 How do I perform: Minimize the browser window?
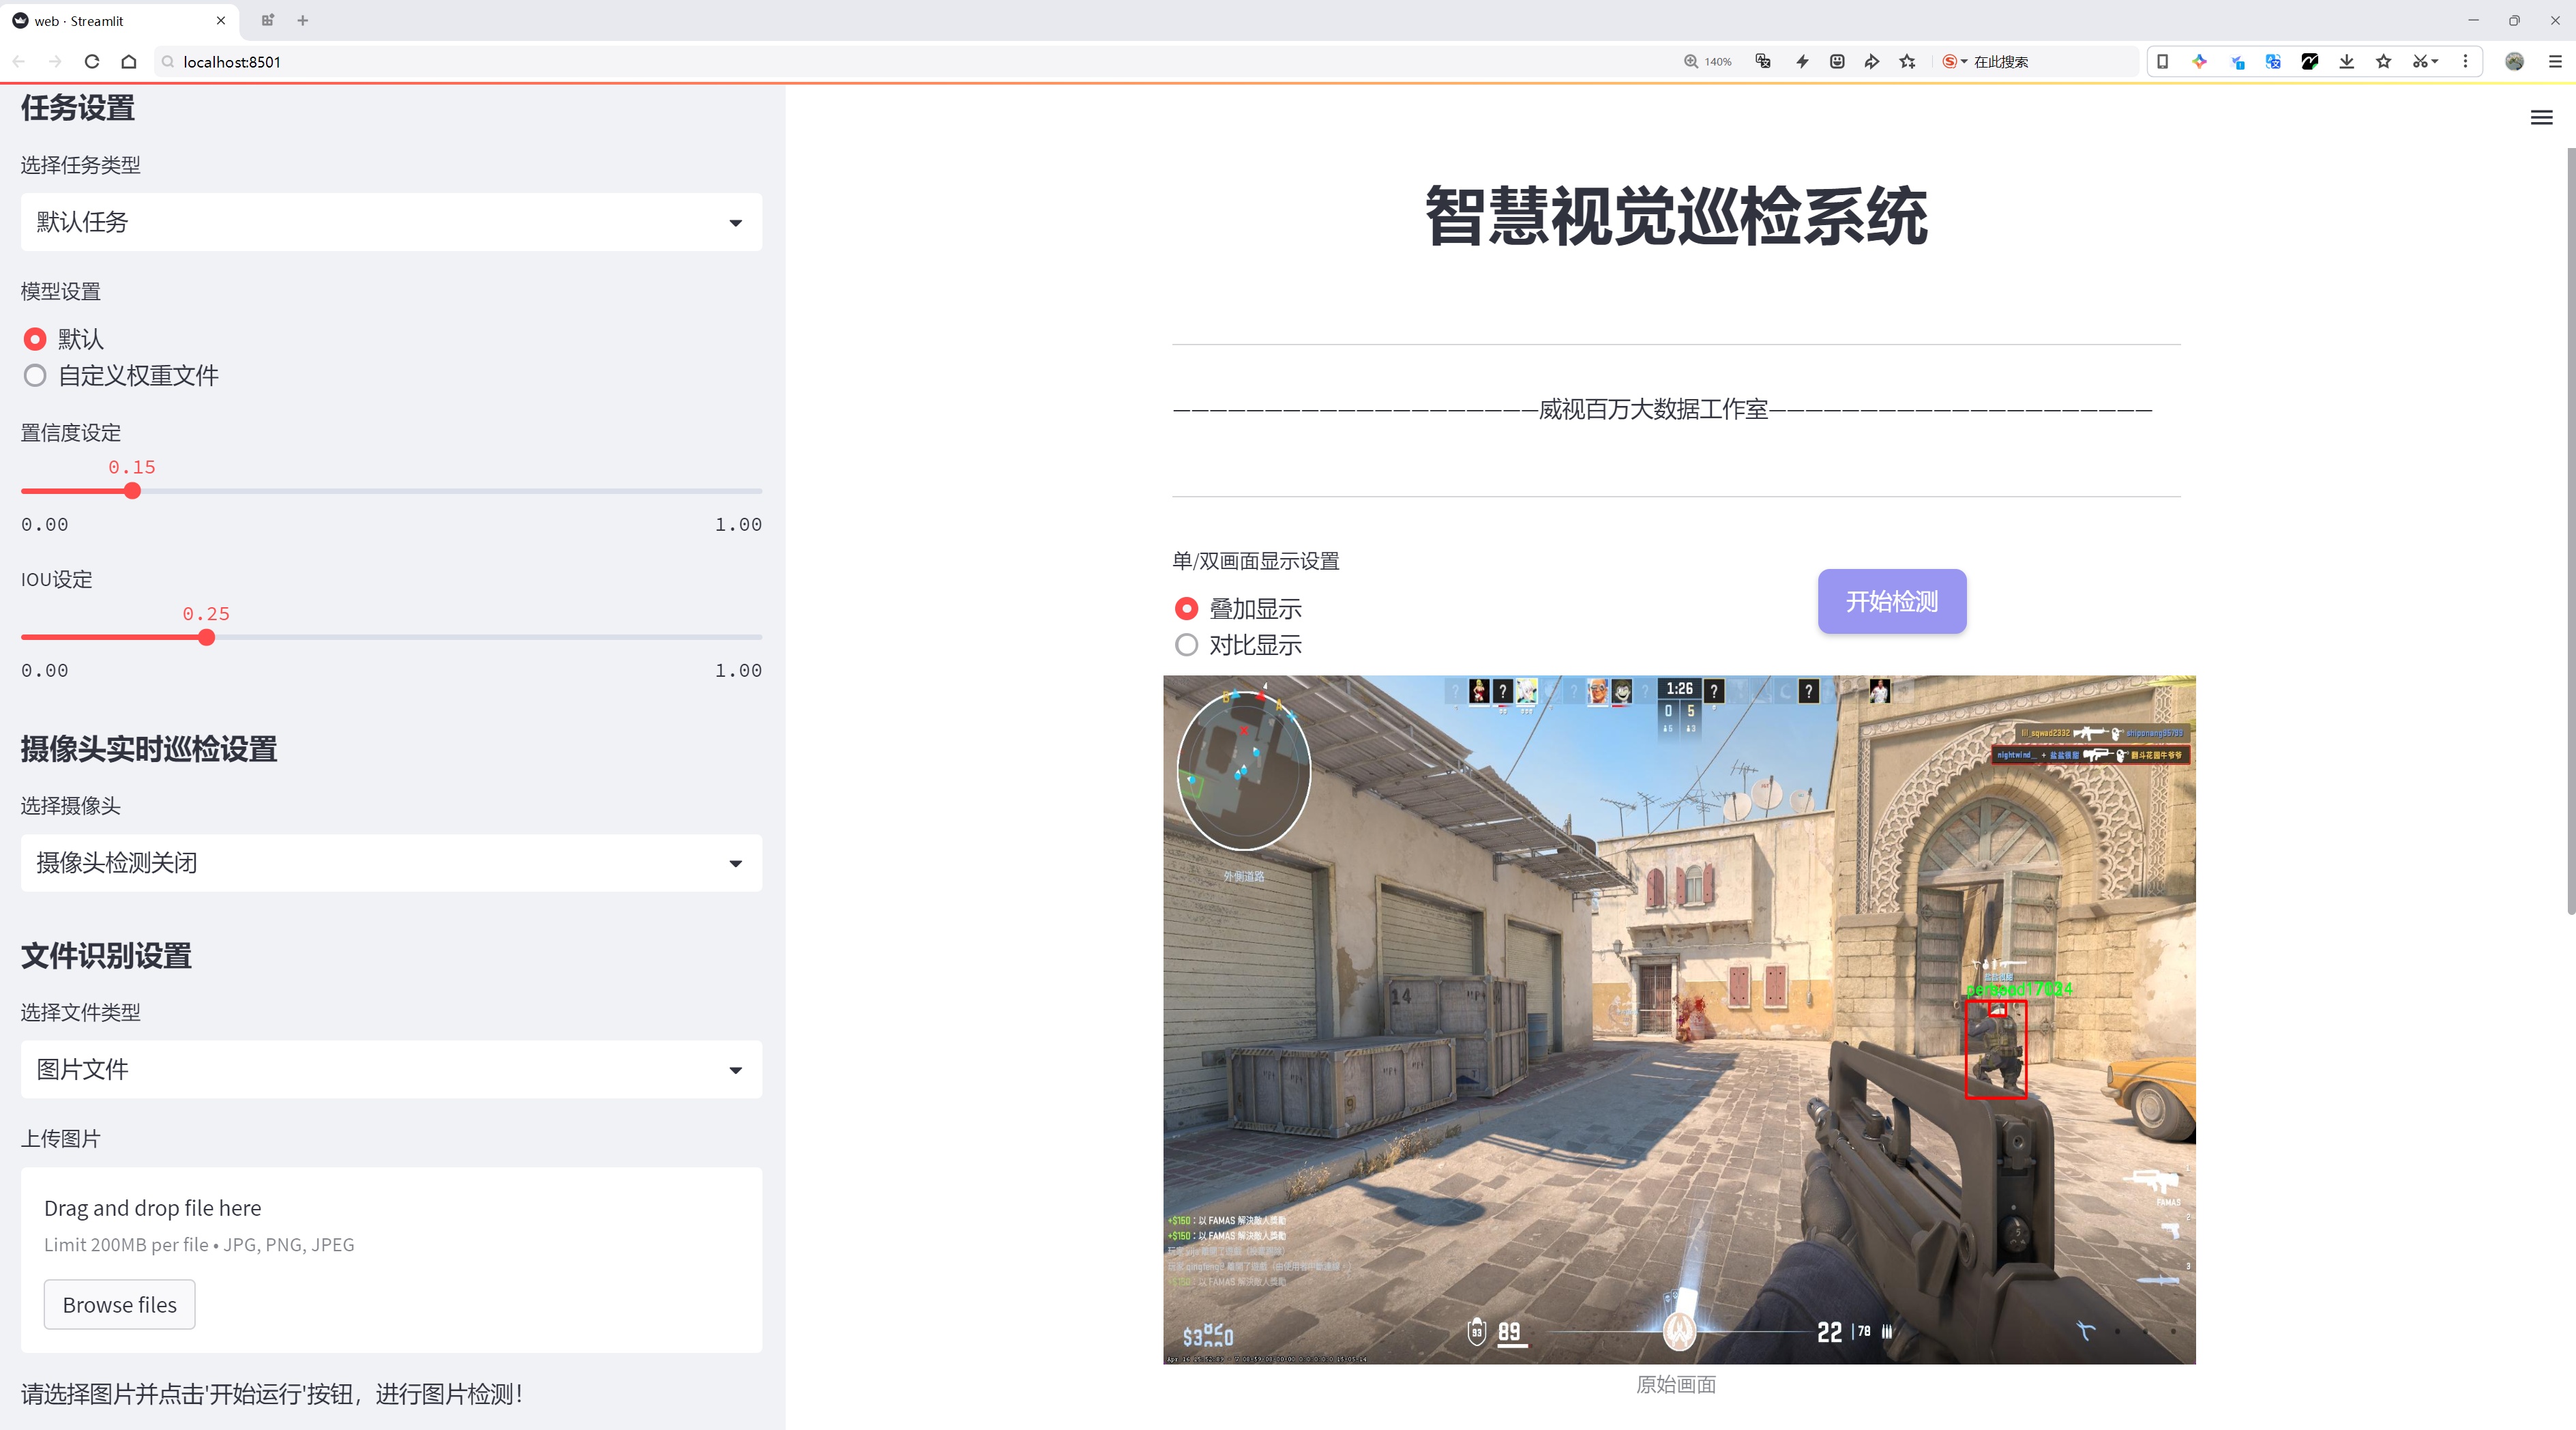(x=2473, y=20)
